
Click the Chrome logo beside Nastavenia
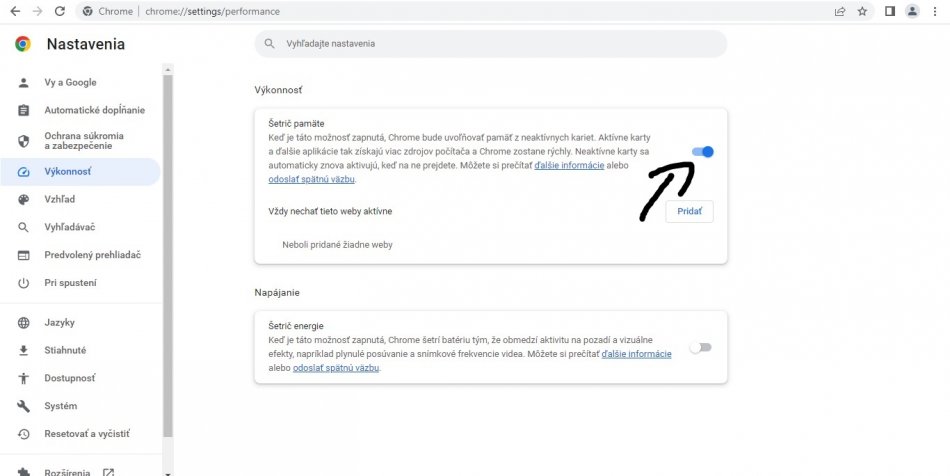point(23,44)
